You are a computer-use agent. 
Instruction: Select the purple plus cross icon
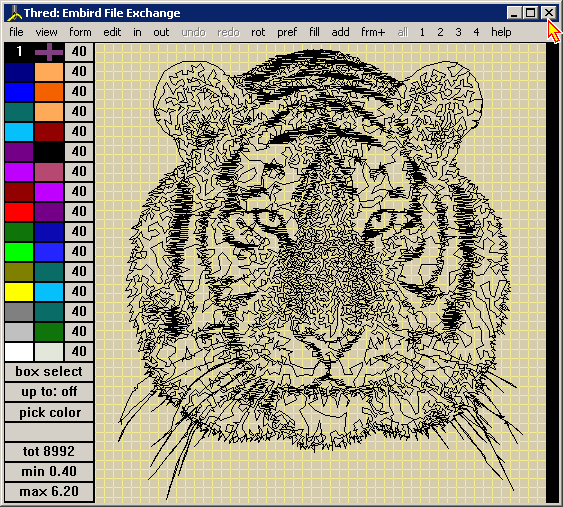(49, 52)
